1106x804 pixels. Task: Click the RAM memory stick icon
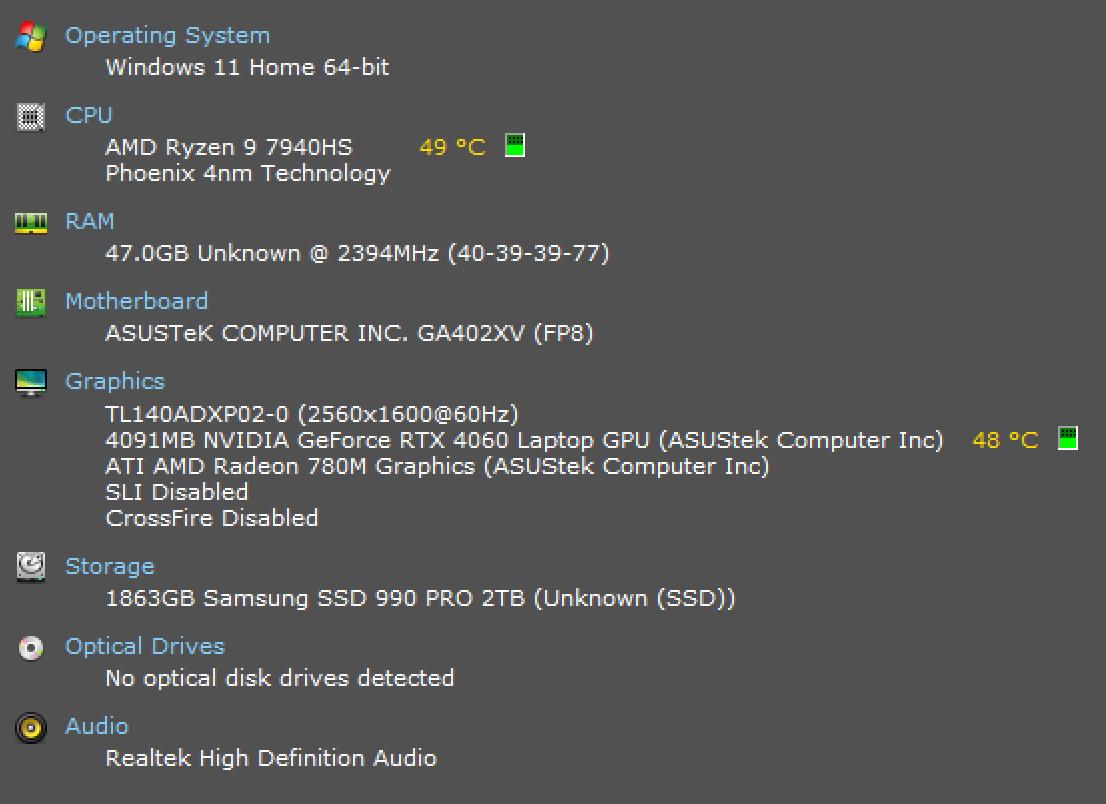[31, 223]
